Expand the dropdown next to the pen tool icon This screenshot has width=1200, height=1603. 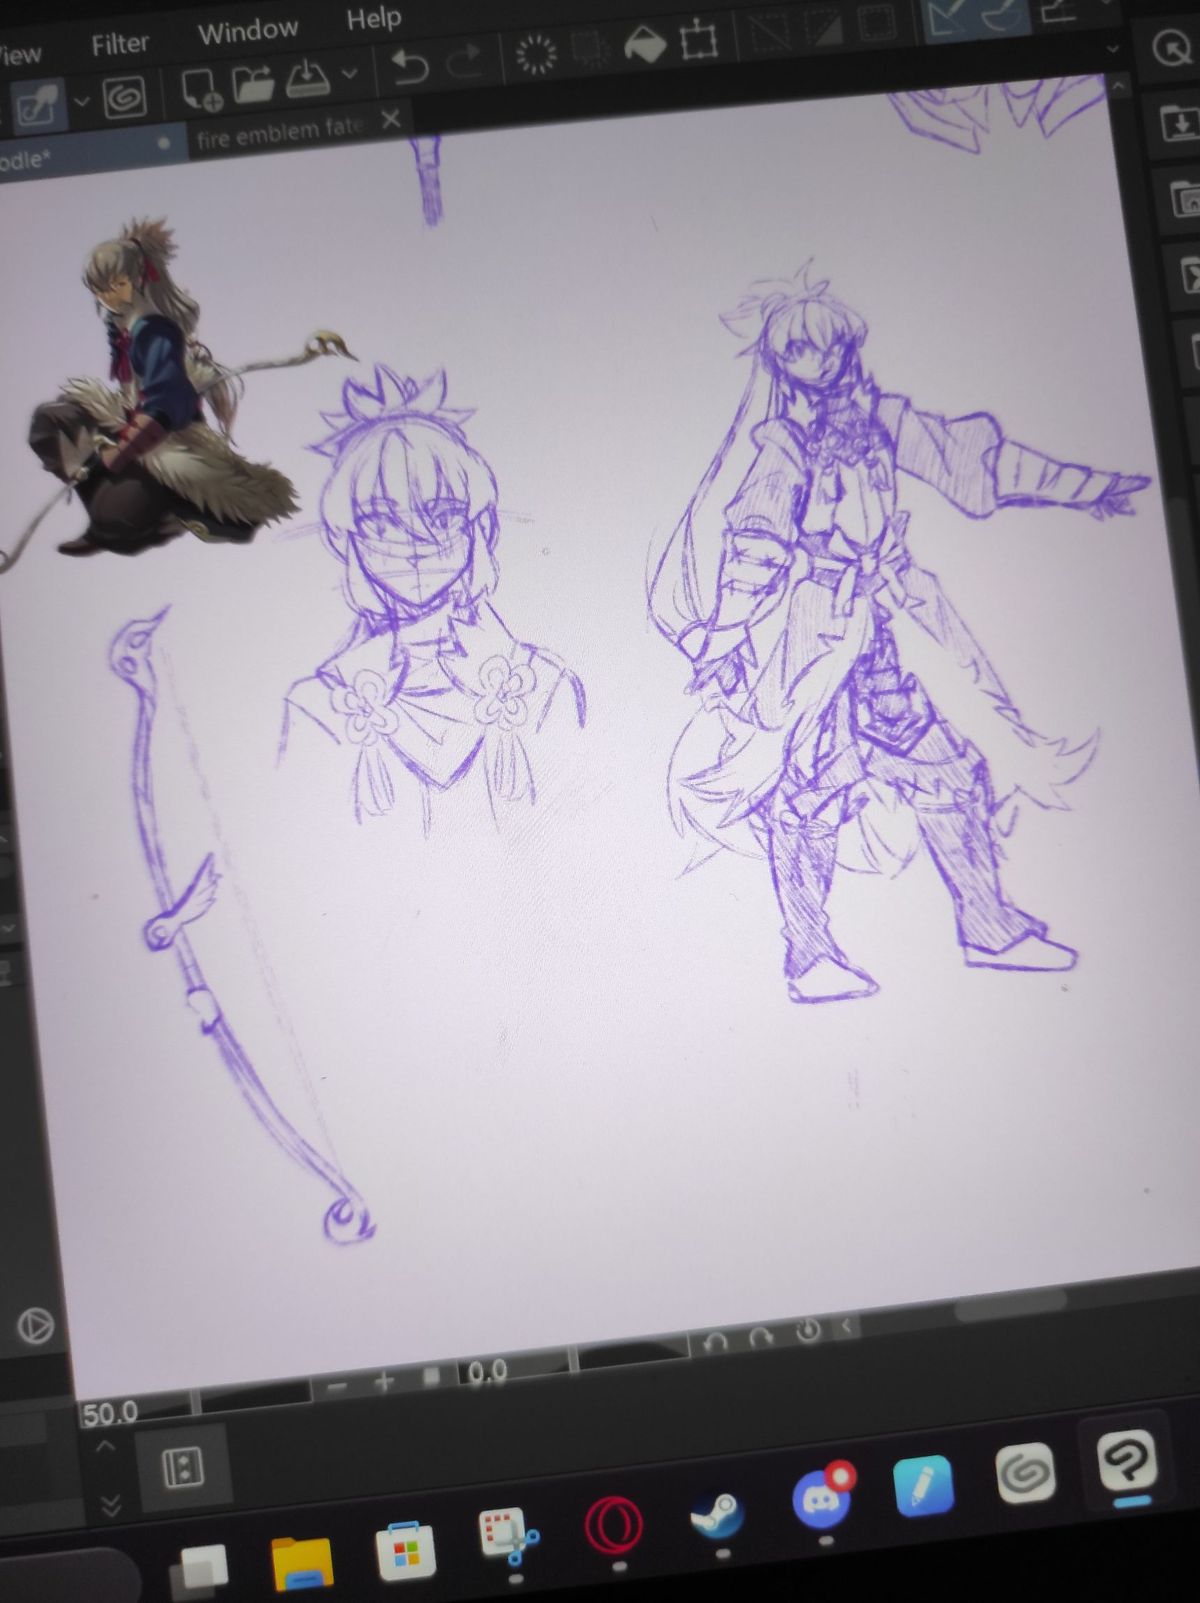click(x=82, y=101)
